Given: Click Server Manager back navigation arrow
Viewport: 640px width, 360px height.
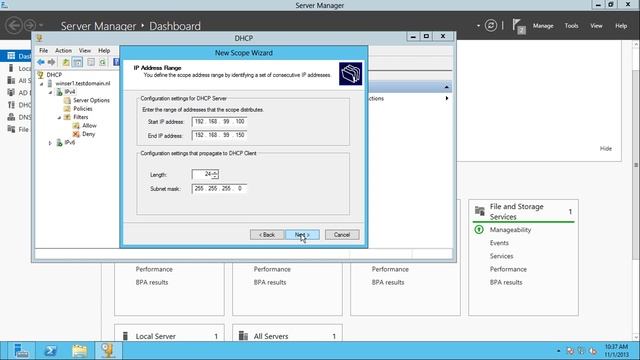Looking at the screenshot, I should coord(13,25).
